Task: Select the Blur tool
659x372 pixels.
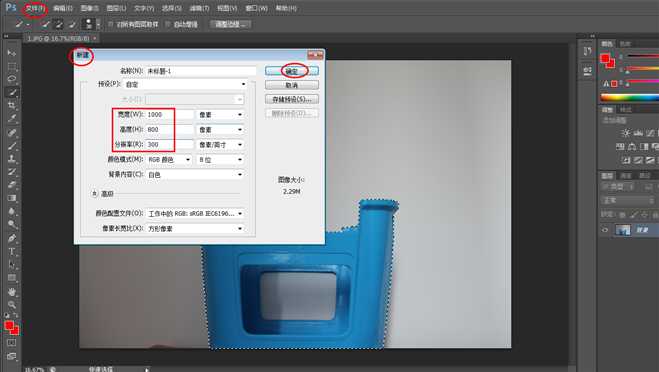Action: tap(12, 211)
